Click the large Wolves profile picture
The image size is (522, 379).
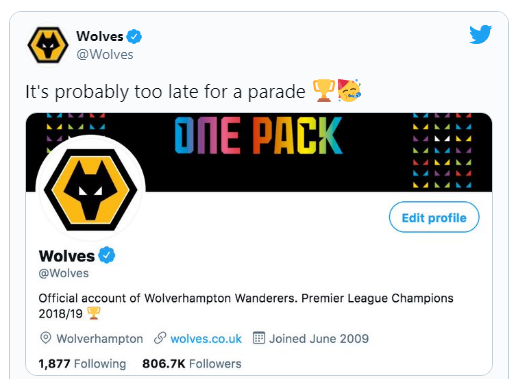pyautogui.click(x=90, y=190)
